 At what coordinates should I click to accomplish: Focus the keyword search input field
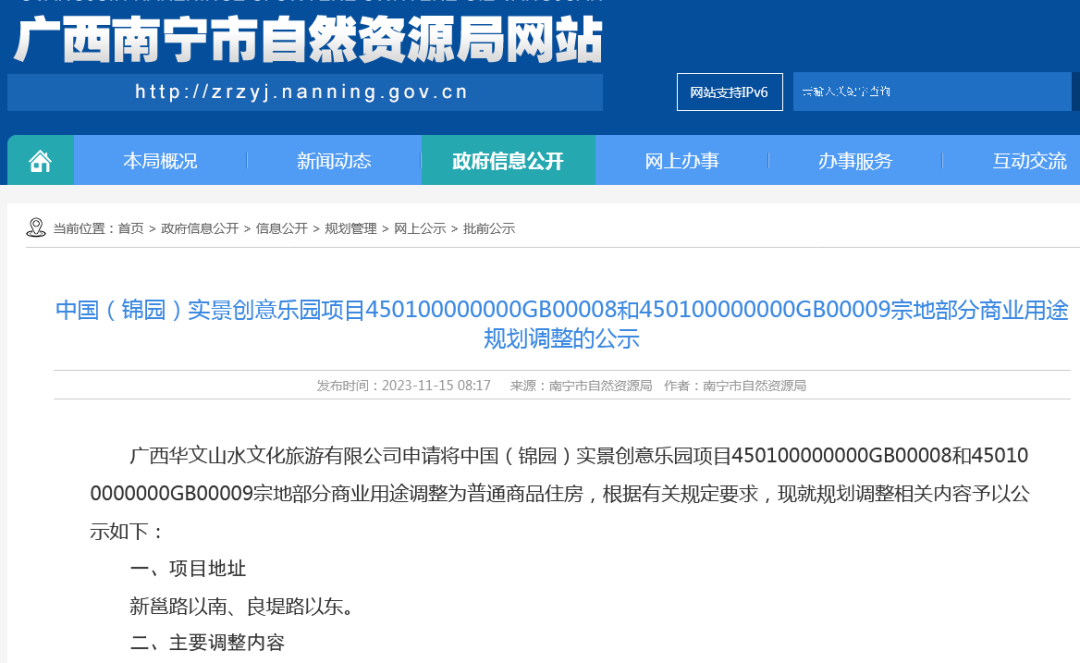(x=931, y=92)
